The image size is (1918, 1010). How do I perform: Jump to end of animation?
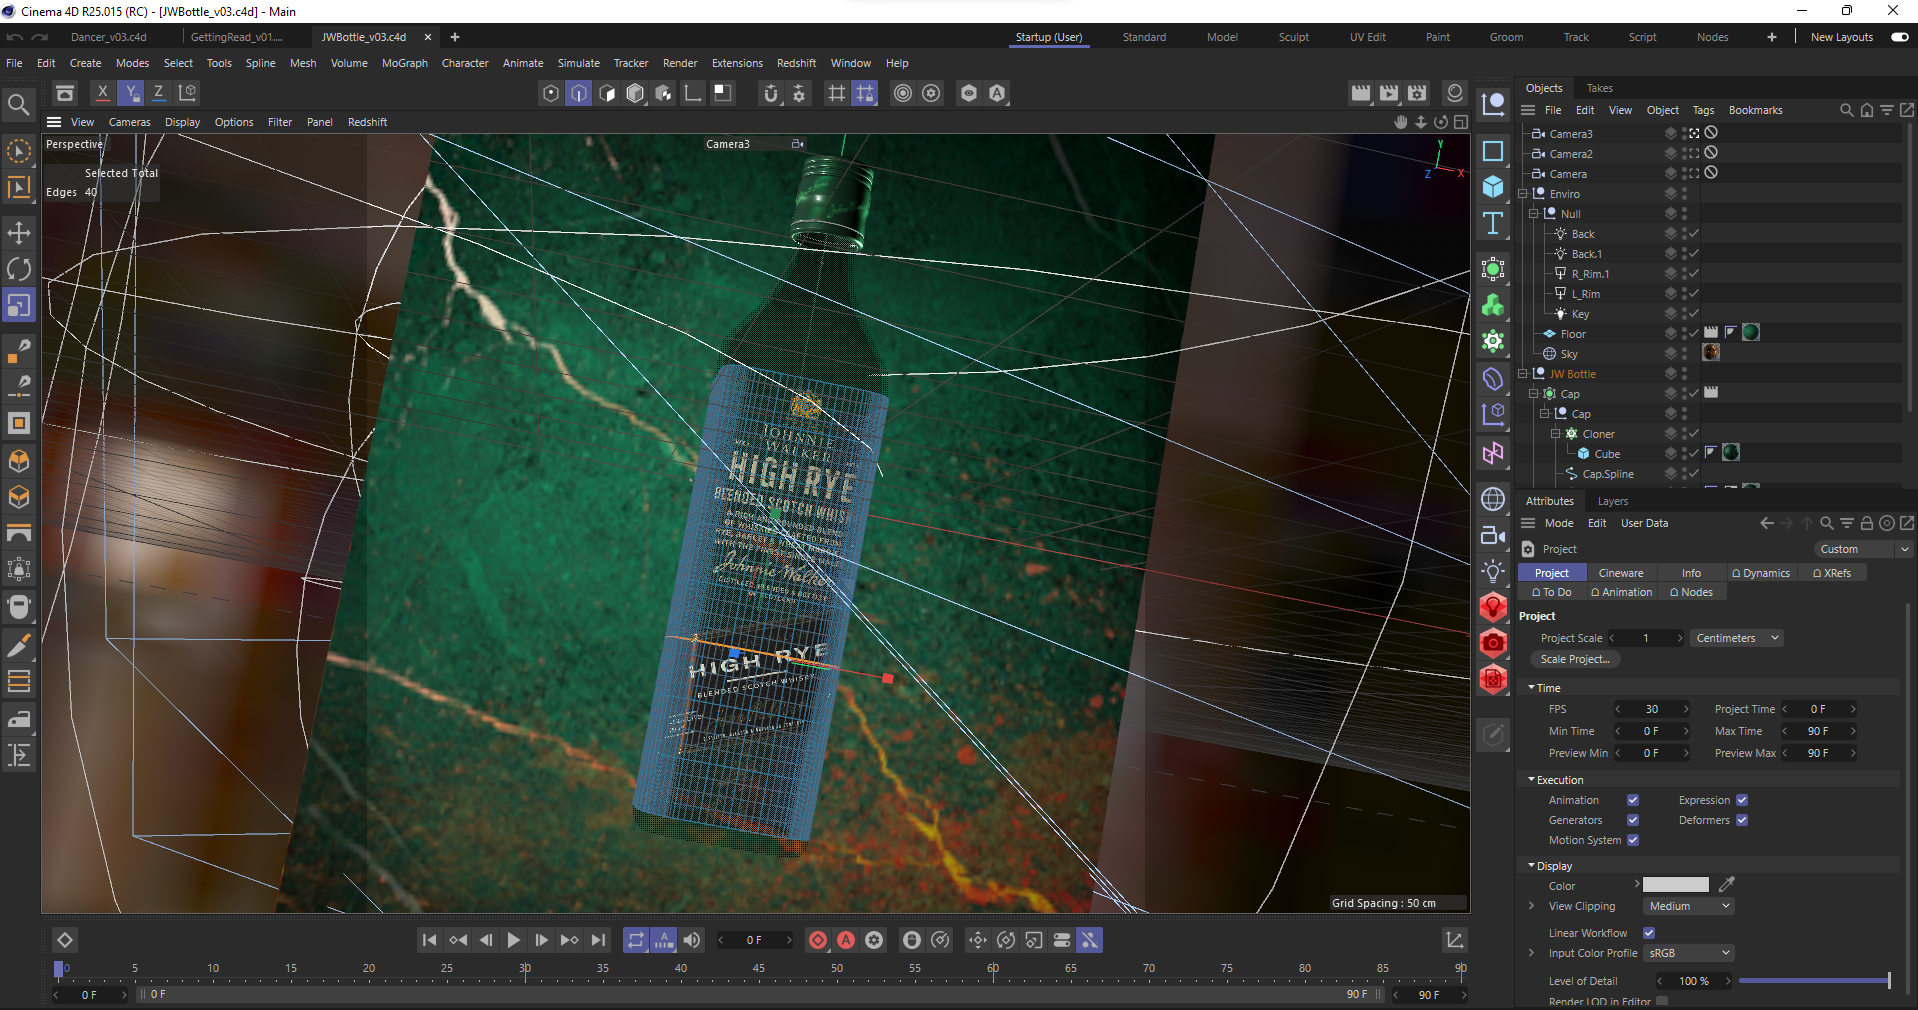[x=598, y=940]
